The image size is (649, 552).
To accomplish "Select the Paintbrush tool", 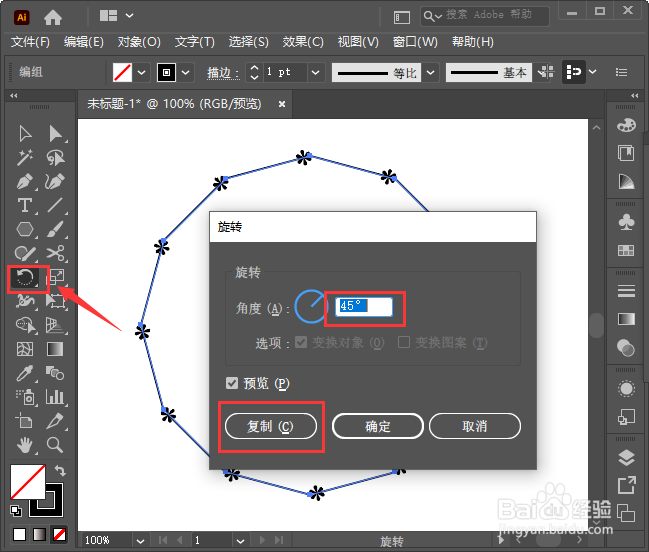I will 55,229.
